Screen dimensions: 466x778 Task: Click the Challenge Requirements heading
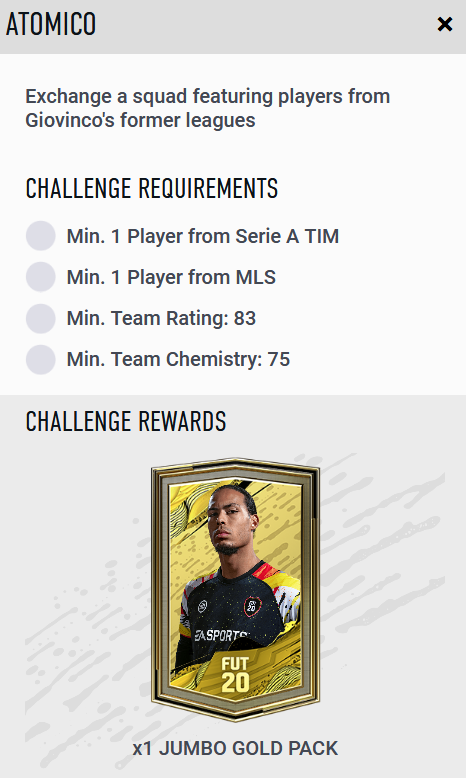152,189
